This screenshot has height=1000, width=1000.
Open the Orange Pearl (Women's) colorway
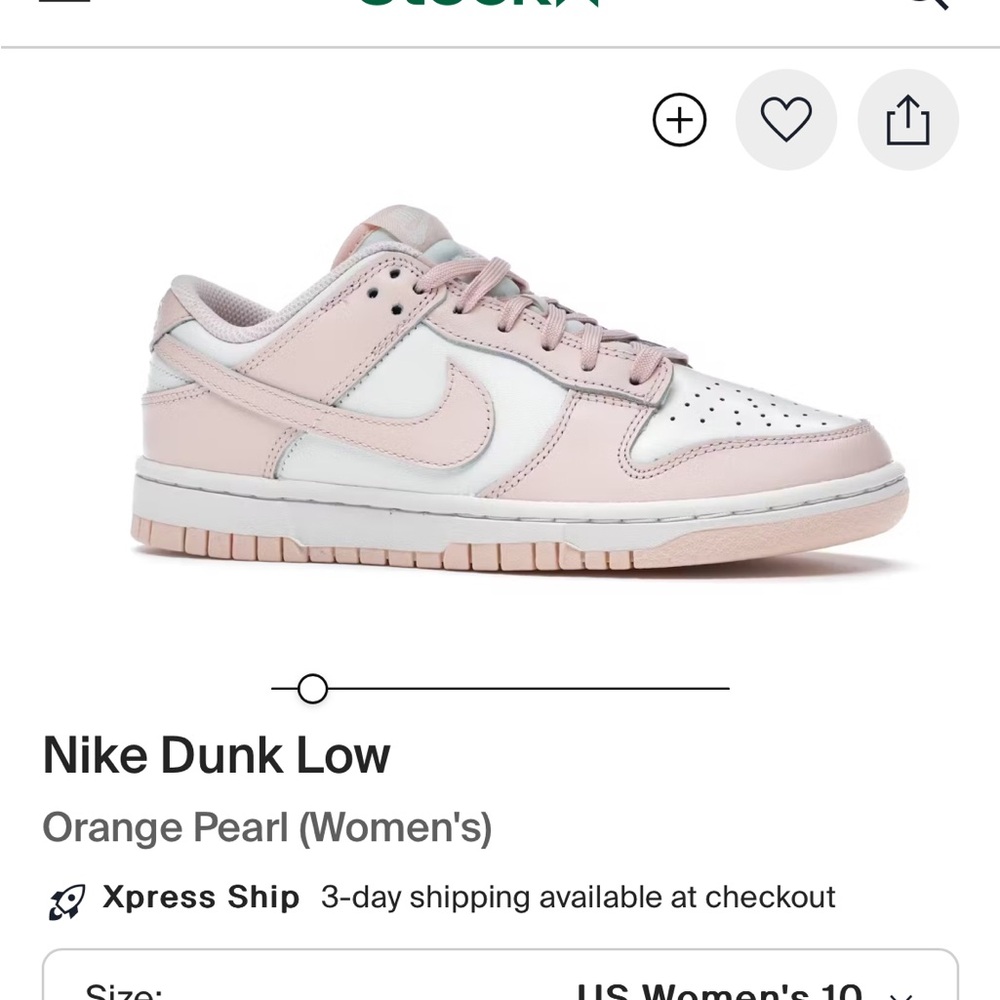click(x=268, y=827)
